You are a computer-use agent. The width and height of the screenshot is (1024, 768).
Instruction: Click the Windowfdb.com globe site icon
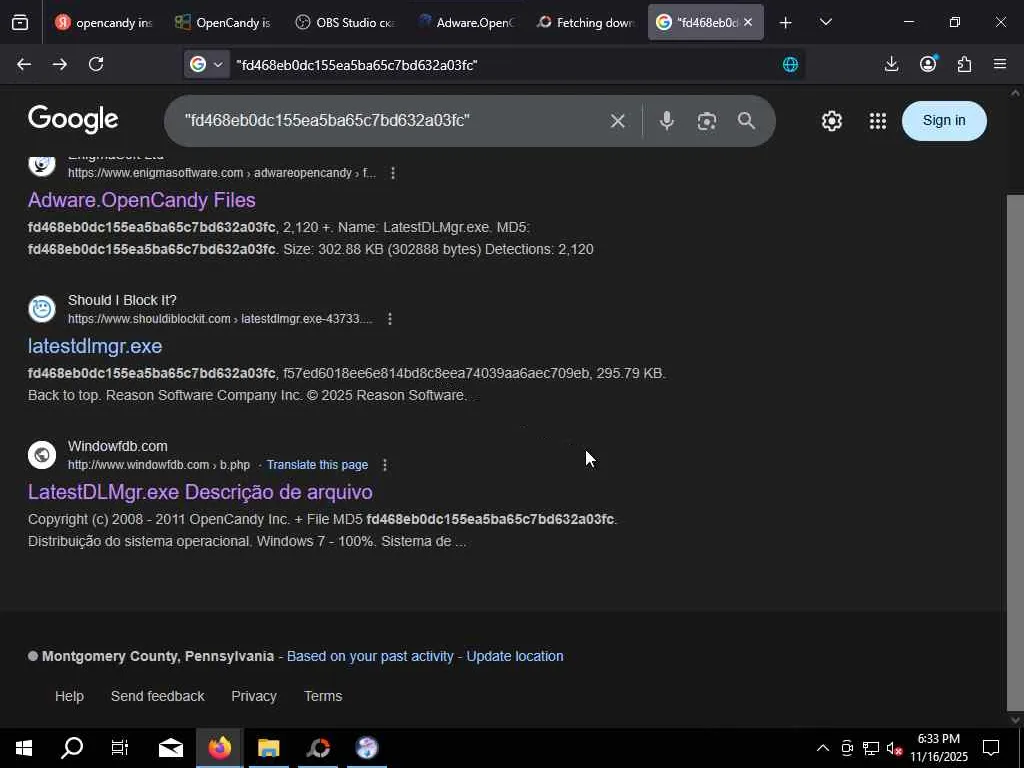pos(42,455)
